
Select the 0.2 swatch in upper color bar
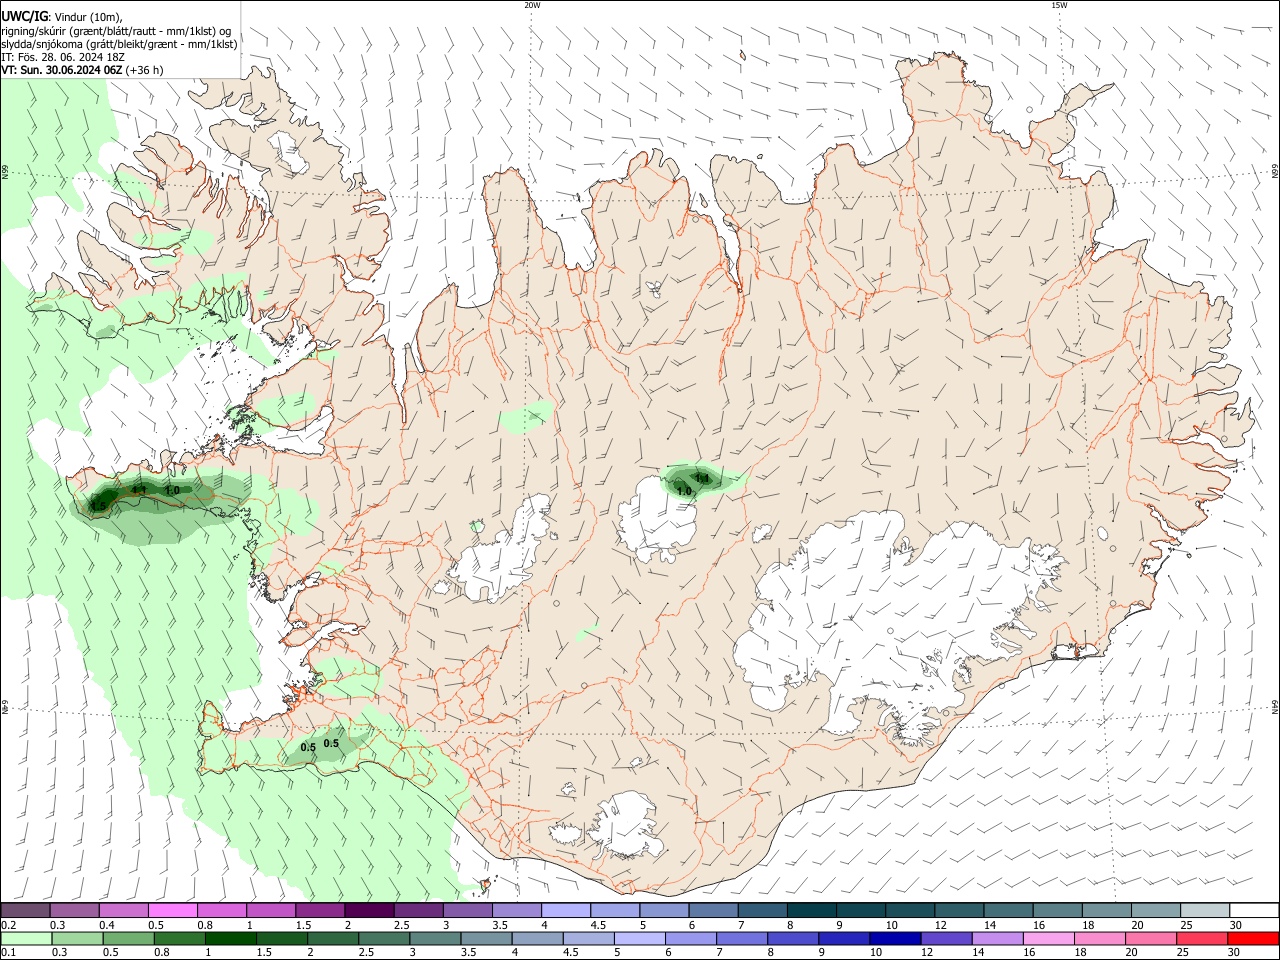tap(25, 911)
